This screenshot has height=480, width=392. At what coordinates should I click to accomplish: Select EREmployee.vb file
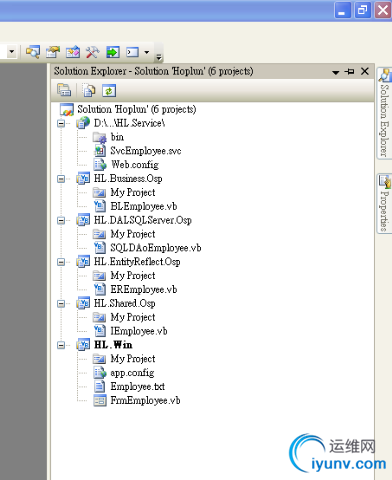pyautogui.click(x=144, y=289)
